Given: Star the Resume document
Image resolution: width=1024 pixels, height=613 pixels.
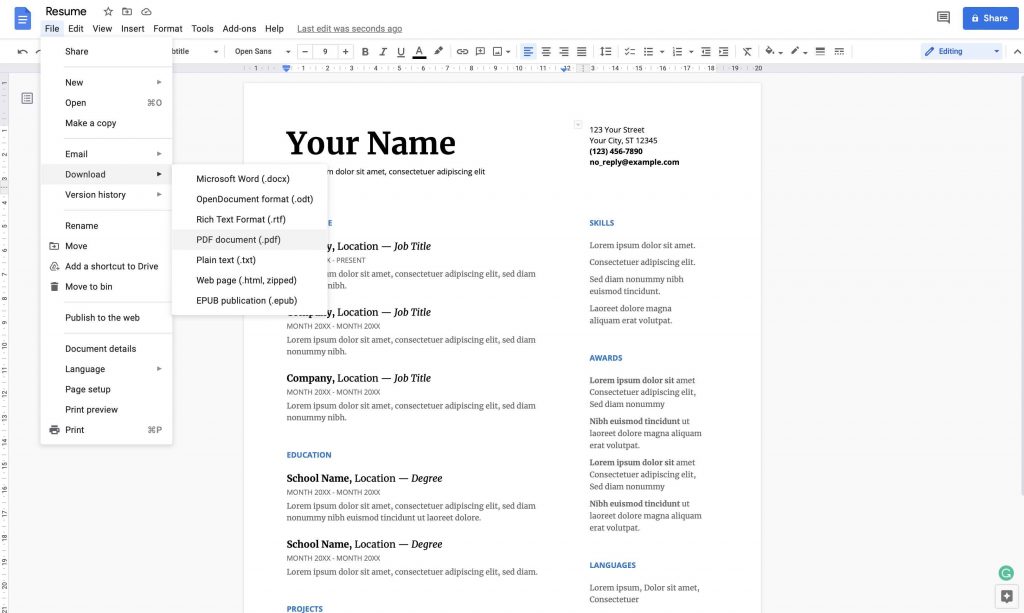Looking at the screenshot, I should pyautogui.click(x=108, y=11).
